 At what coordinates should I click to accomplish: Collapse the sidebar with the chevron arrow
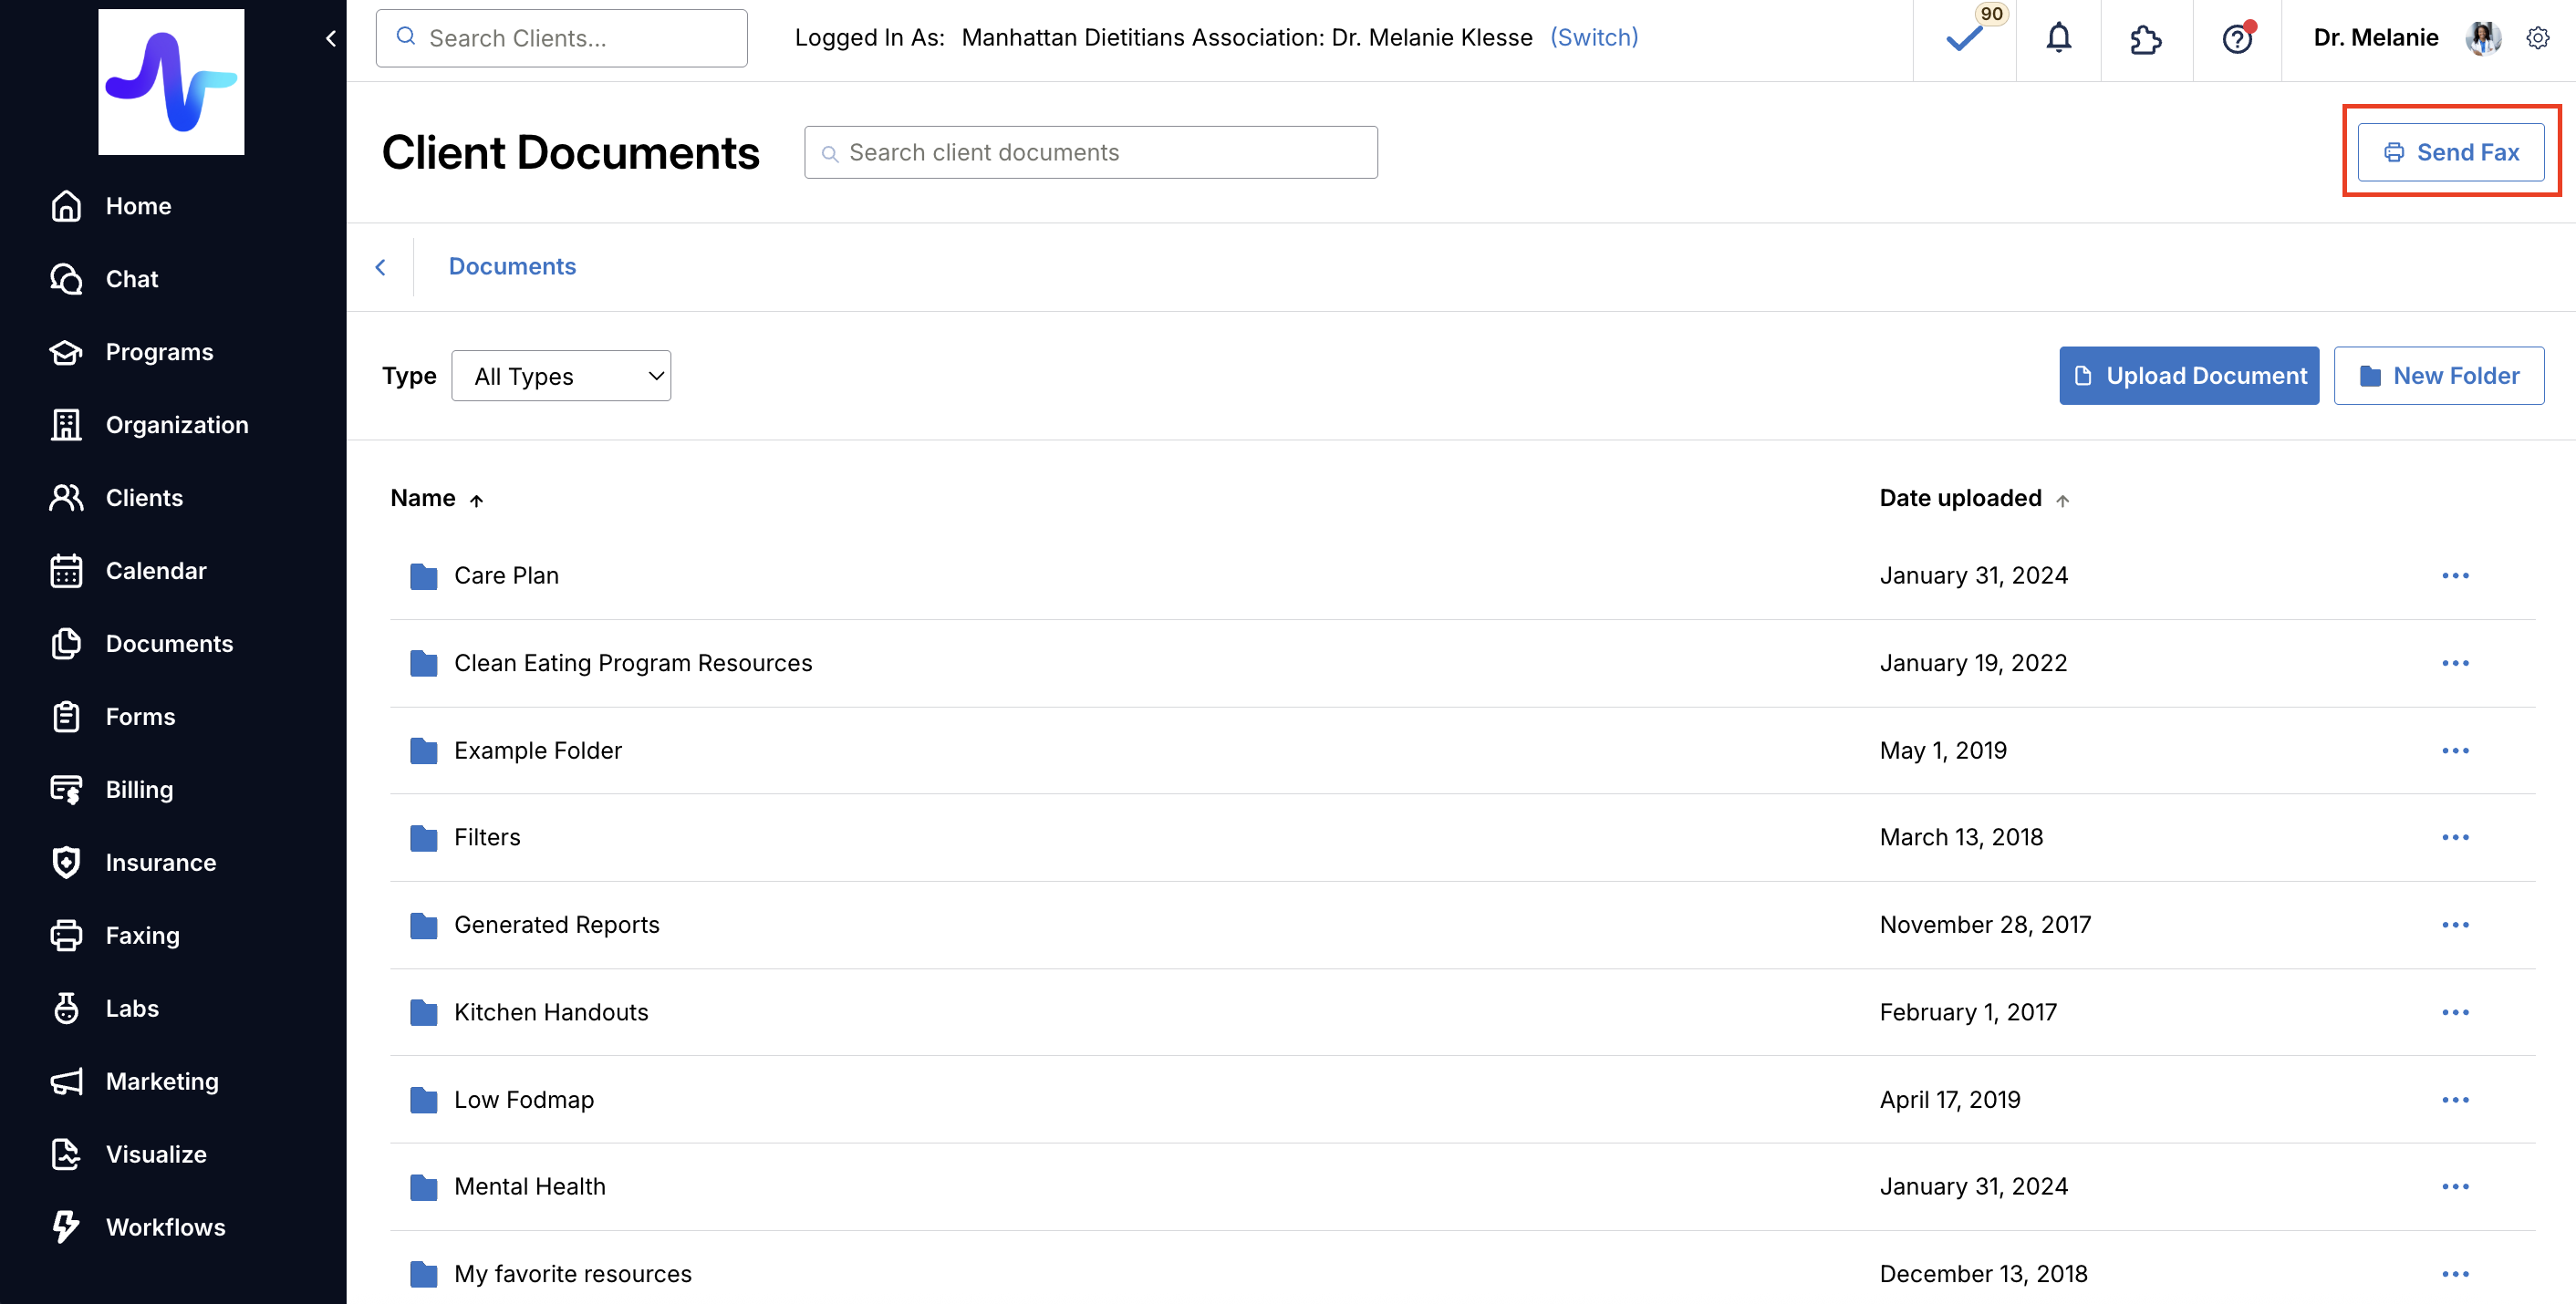[331, 38]
